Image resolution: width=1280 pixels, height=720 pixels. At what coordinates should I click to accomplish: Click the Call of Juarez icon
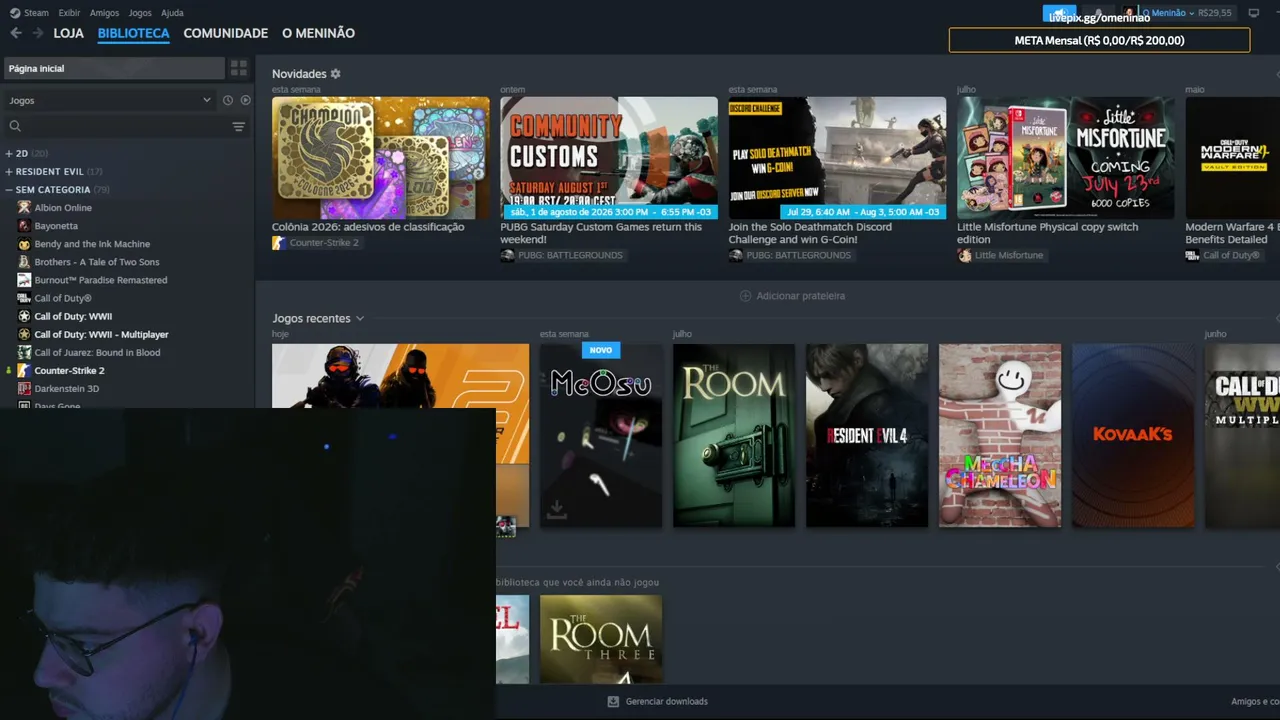pos(25,352)
